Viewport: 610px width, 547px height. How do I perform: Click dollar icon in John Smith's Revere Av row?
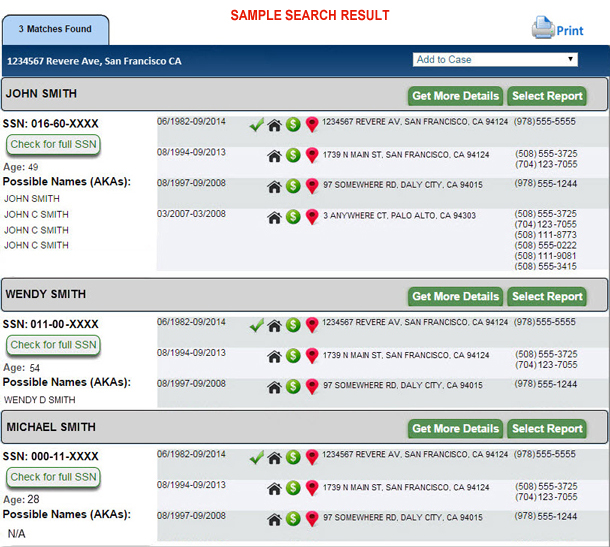[x=293, y=124]
